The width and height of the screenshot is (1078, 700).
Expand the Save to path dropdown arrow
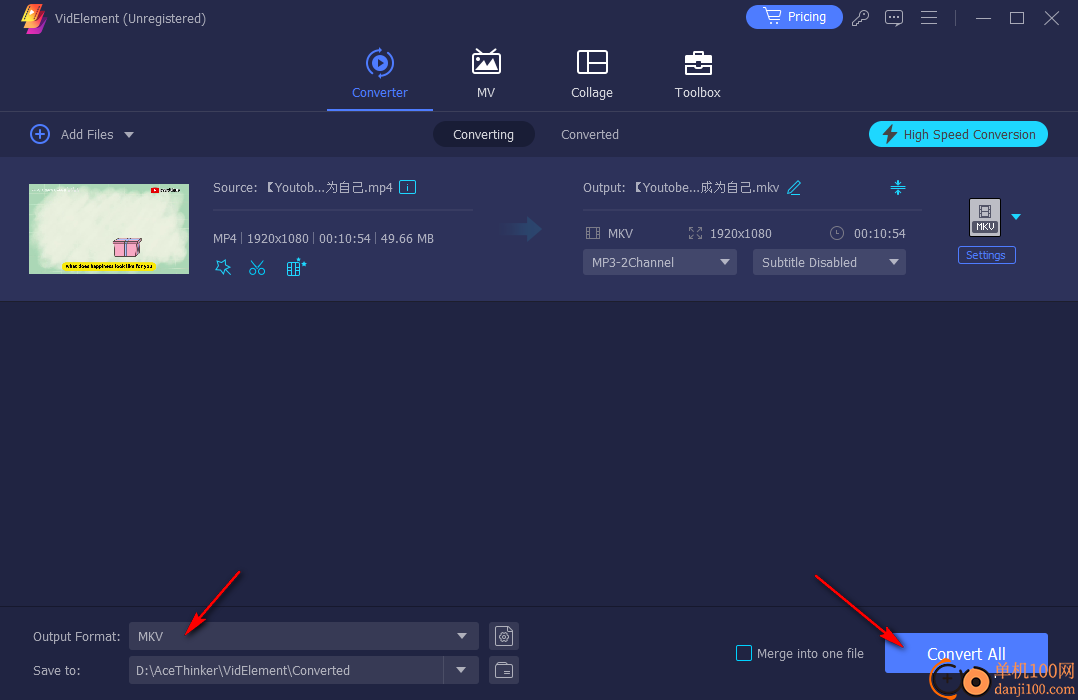click(x=461, y=670)
